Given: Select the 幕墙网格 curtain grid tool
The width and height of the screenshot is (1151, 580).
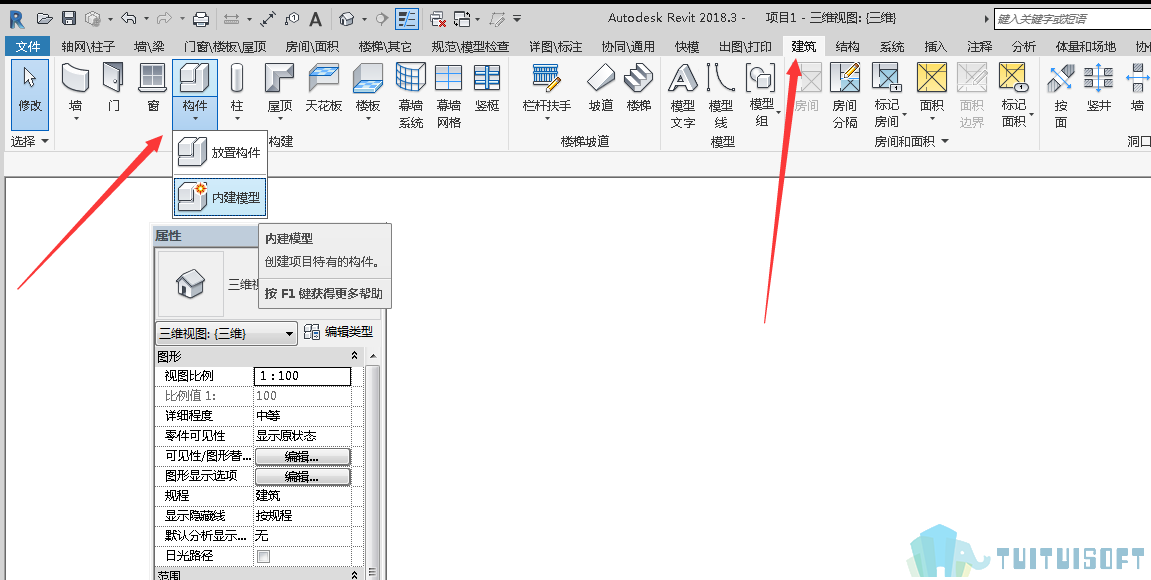Looking at the screenshot, I should click(449, 95).
